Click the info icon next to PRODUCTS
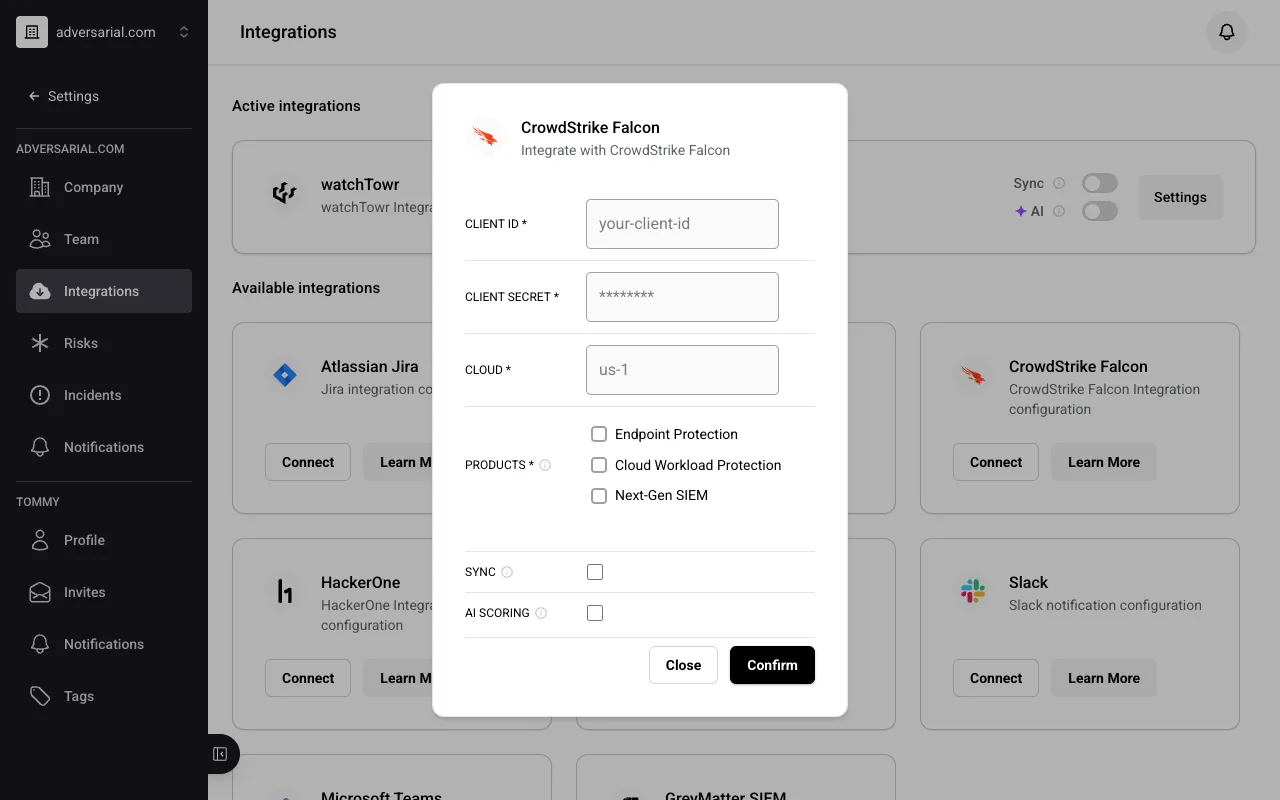The image size is (1280, 800). click(545, 465)
